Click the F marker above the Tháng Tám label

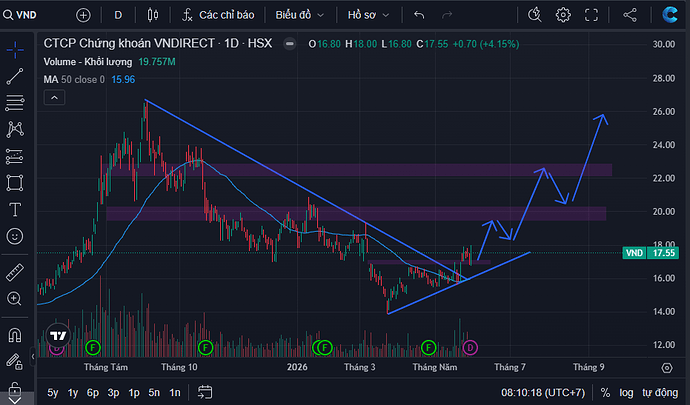[93, 348]
